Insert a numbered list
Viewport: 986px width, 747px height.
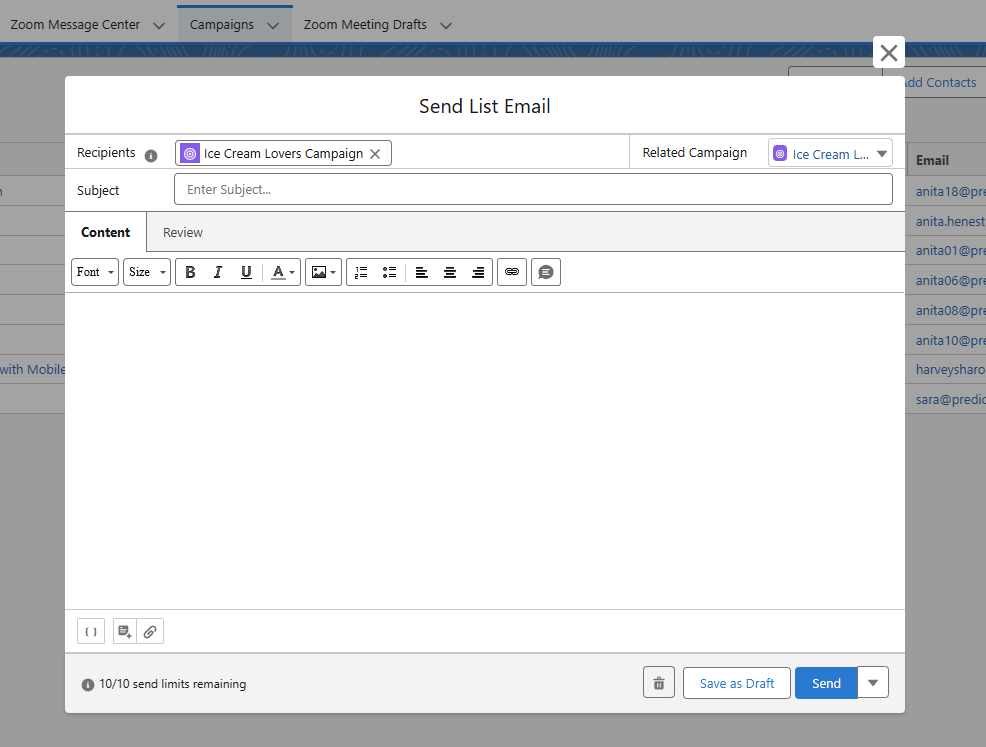coord(361,272)
